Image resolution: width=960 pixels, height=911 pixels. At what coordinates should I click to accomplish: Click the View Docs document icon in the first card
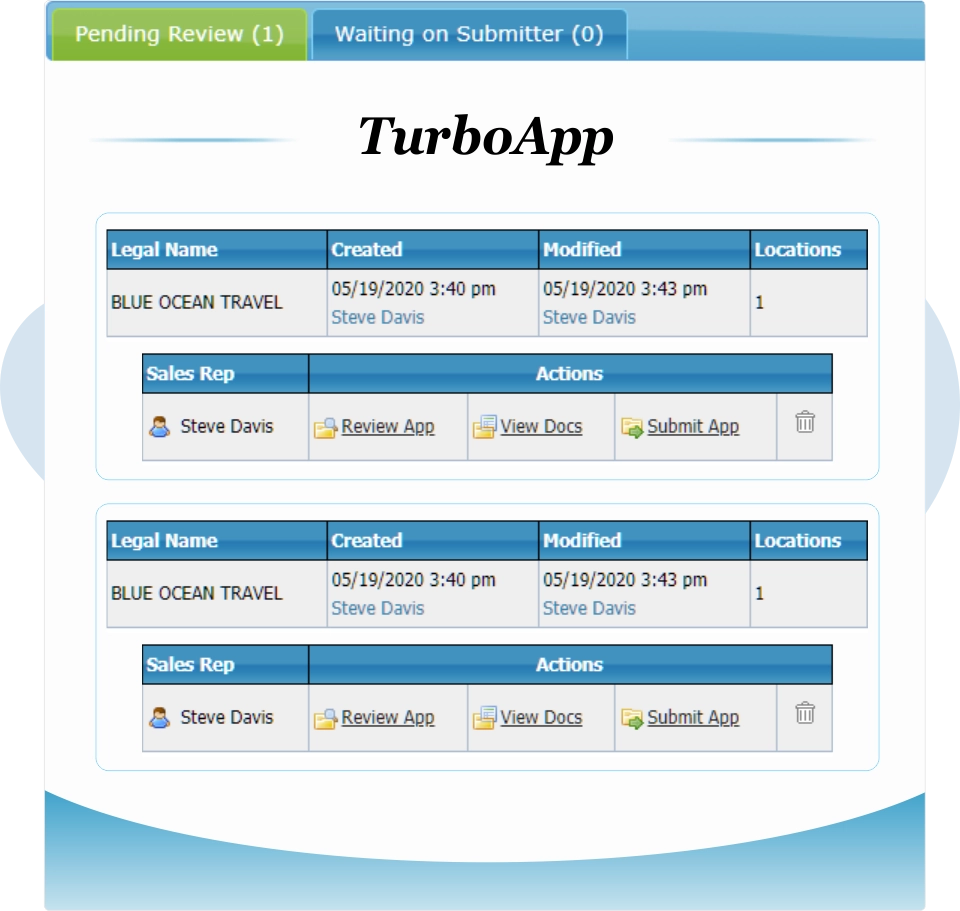[484, 427]
